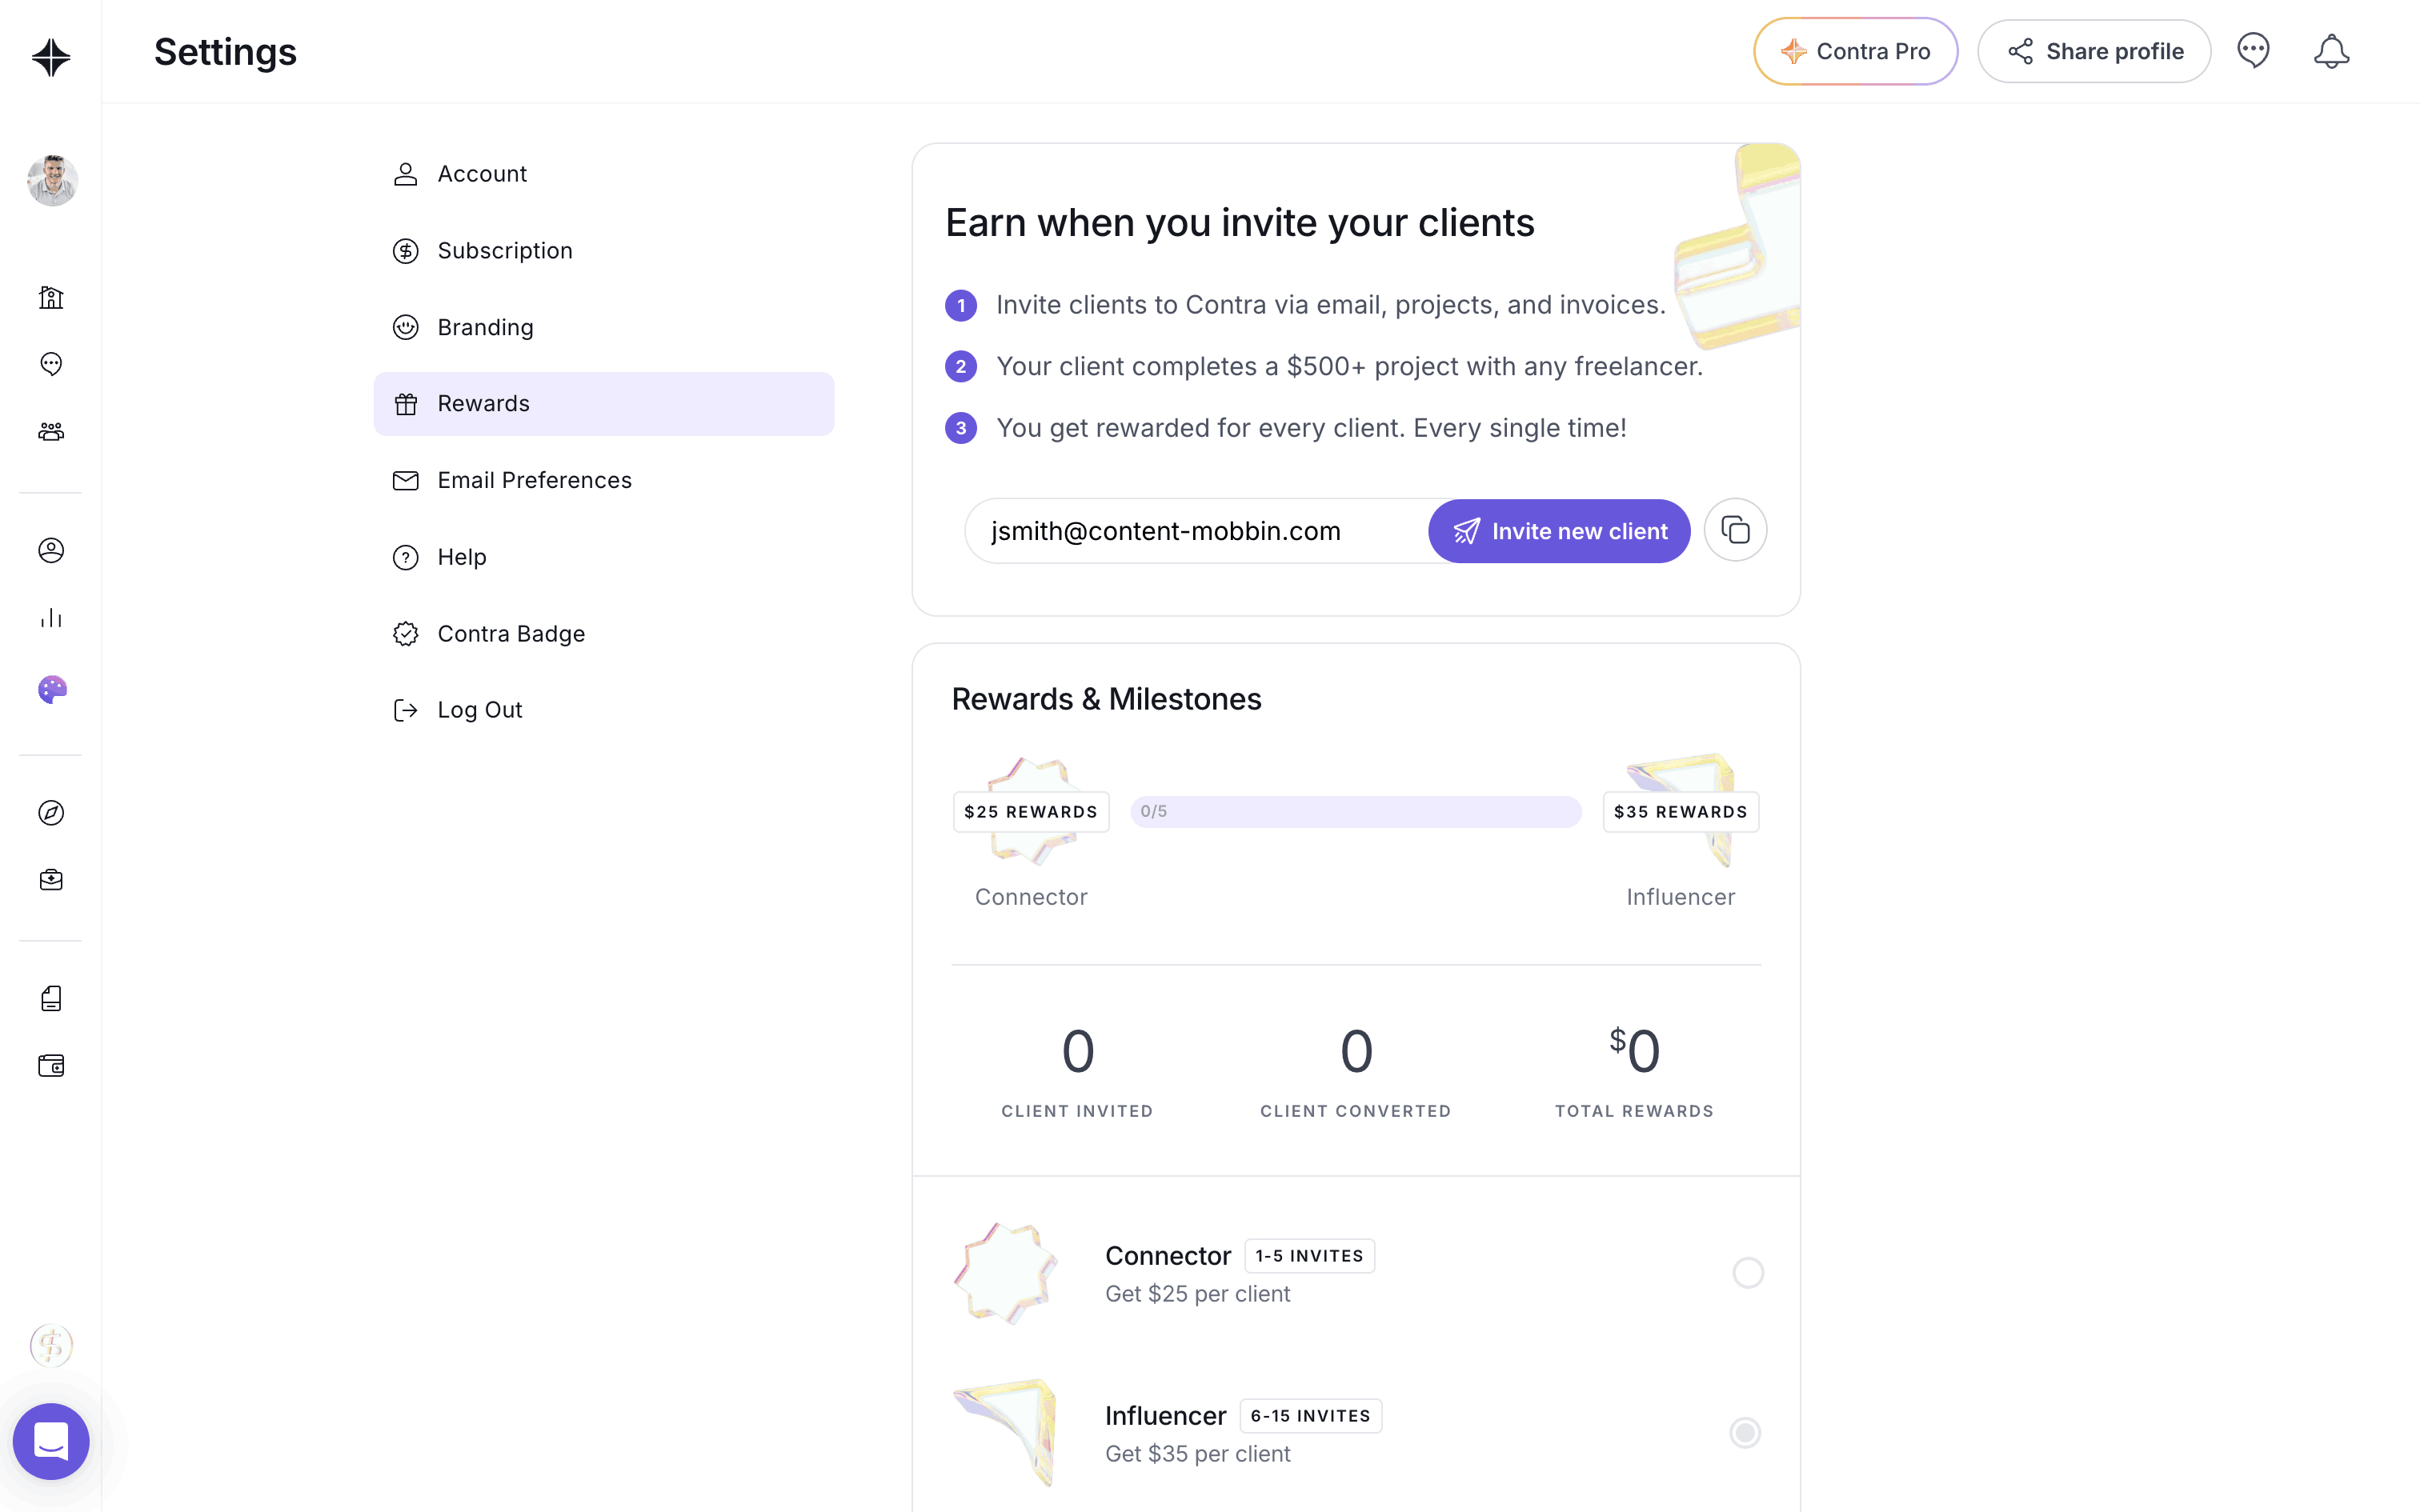2420x1512 pixels.
Task: Click the Contra logo icon in sidebar
Action: coord(51,57)
